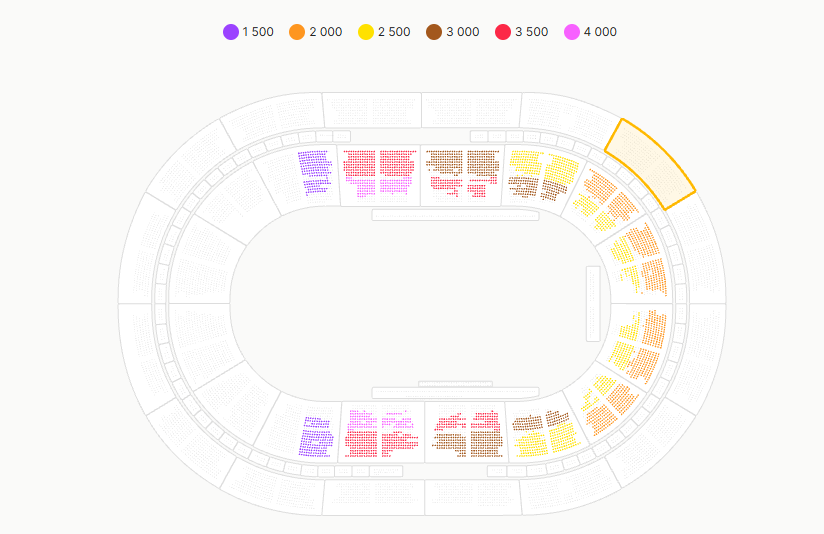Click the 1 500 price label
This screenshot has height=534, width=824.
258,32
